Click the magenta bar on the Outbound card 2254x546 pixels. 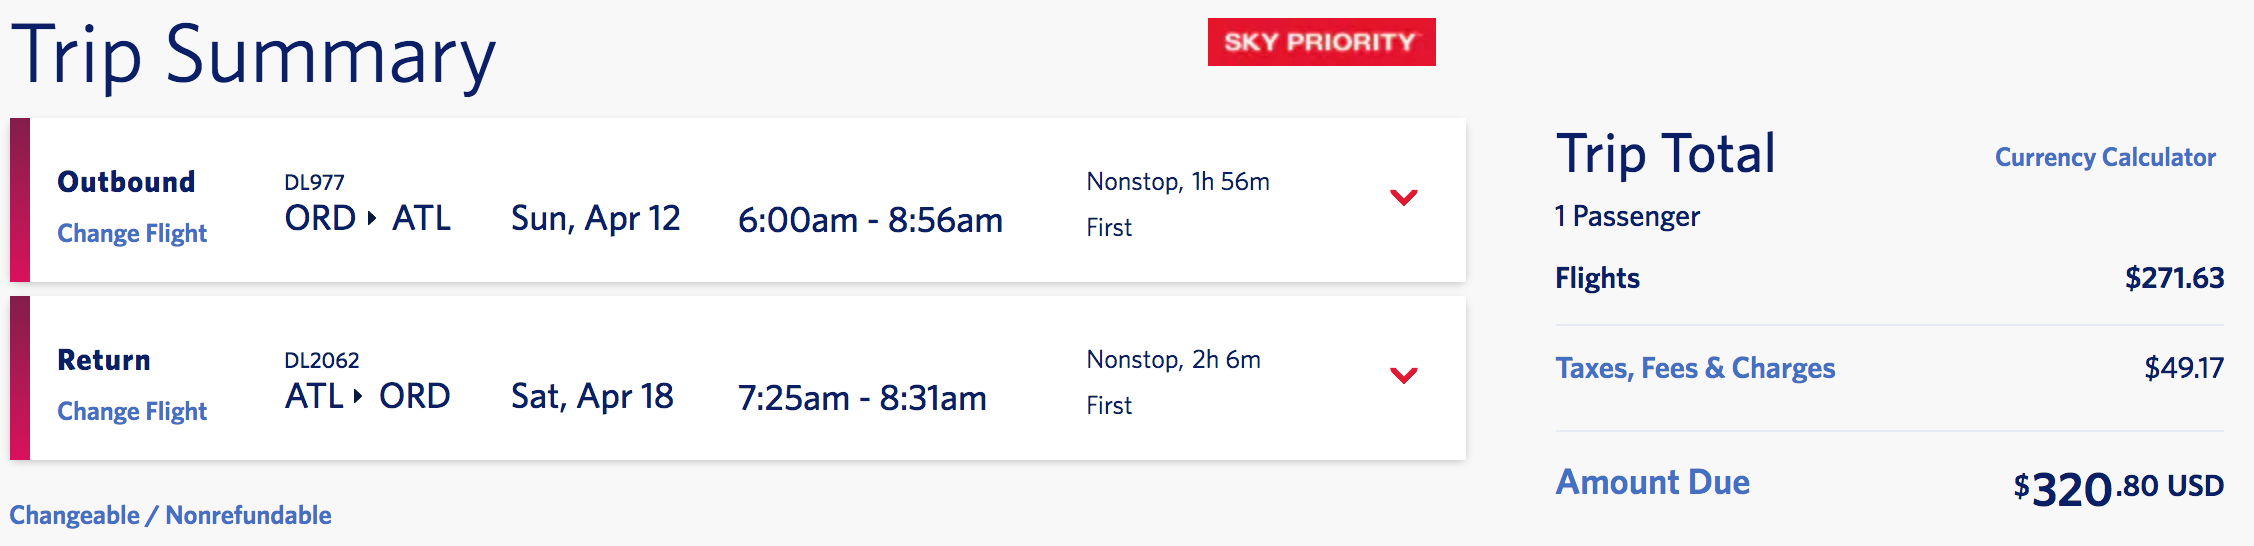coord(20,199)
